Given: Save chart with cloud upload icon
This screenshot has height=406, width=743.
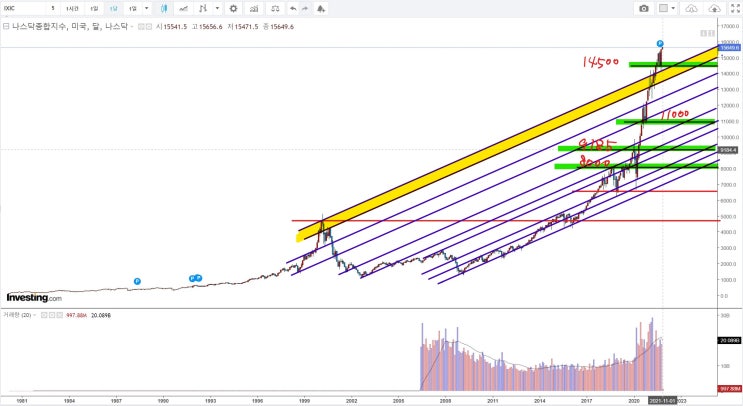Looking at the screenshot, I should [x=714, y=9].
